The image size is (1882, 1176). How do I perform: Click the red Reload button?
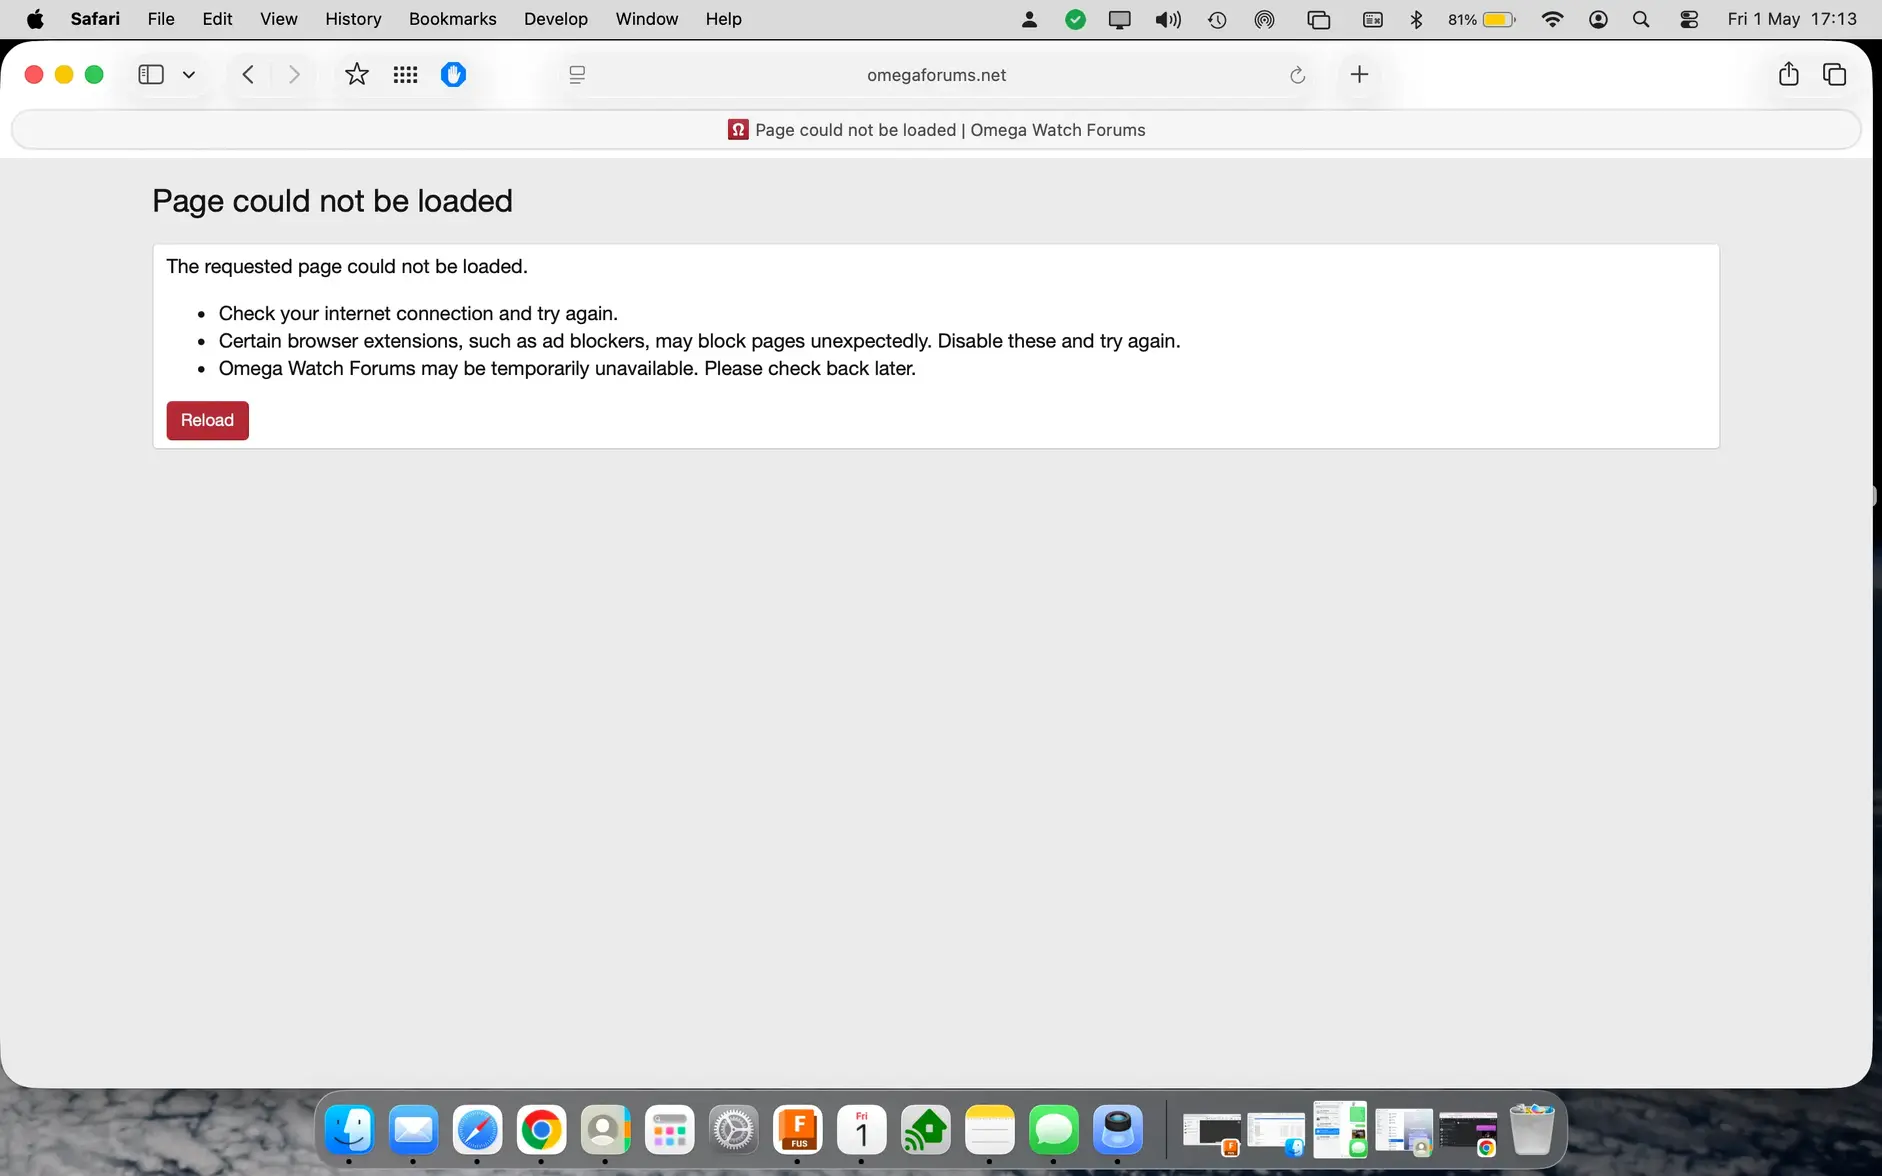[207, 420]
